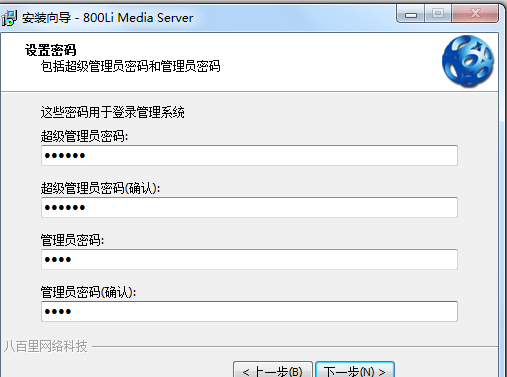This screenshot has height=377, width=507.
Task: Click the title text 安装向导 - 800Li Media Server
Action: 108,18
